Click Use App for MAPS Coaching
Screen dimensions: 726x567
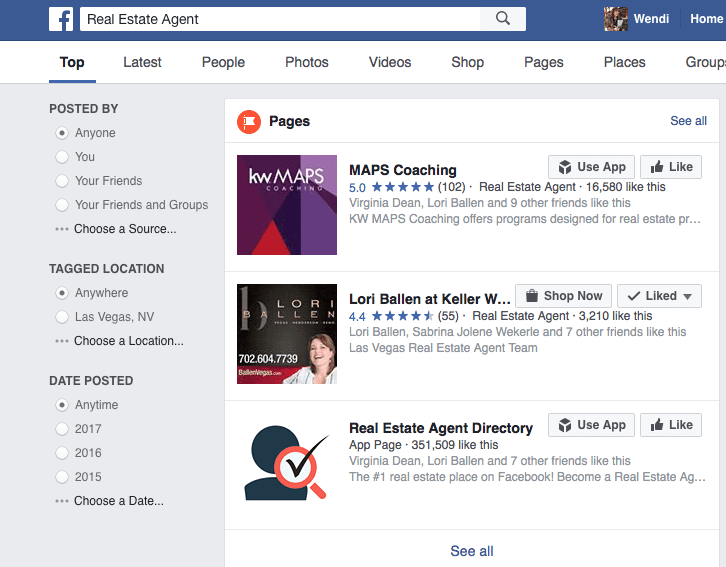click(591, 167)
